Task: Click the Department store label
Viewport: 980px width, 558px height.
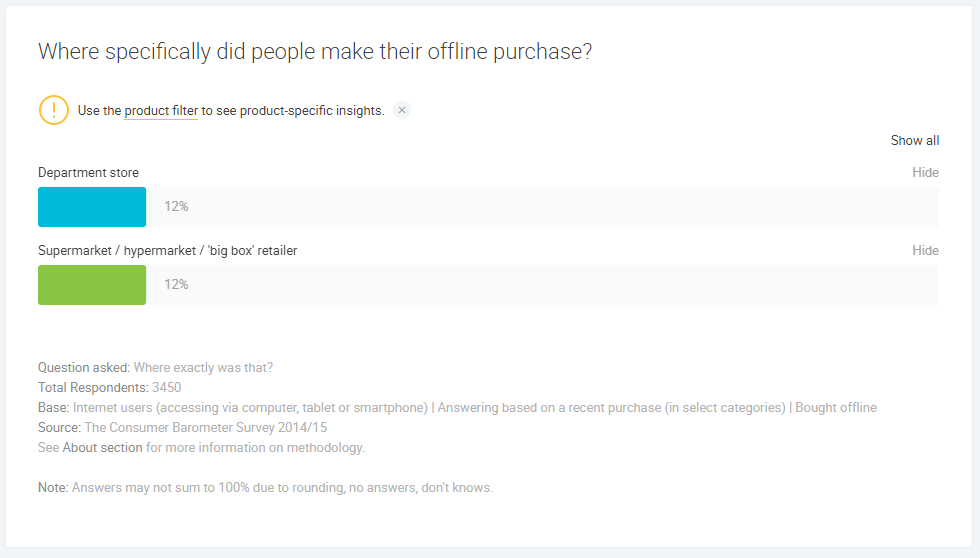Action: [x=88, y=173]
